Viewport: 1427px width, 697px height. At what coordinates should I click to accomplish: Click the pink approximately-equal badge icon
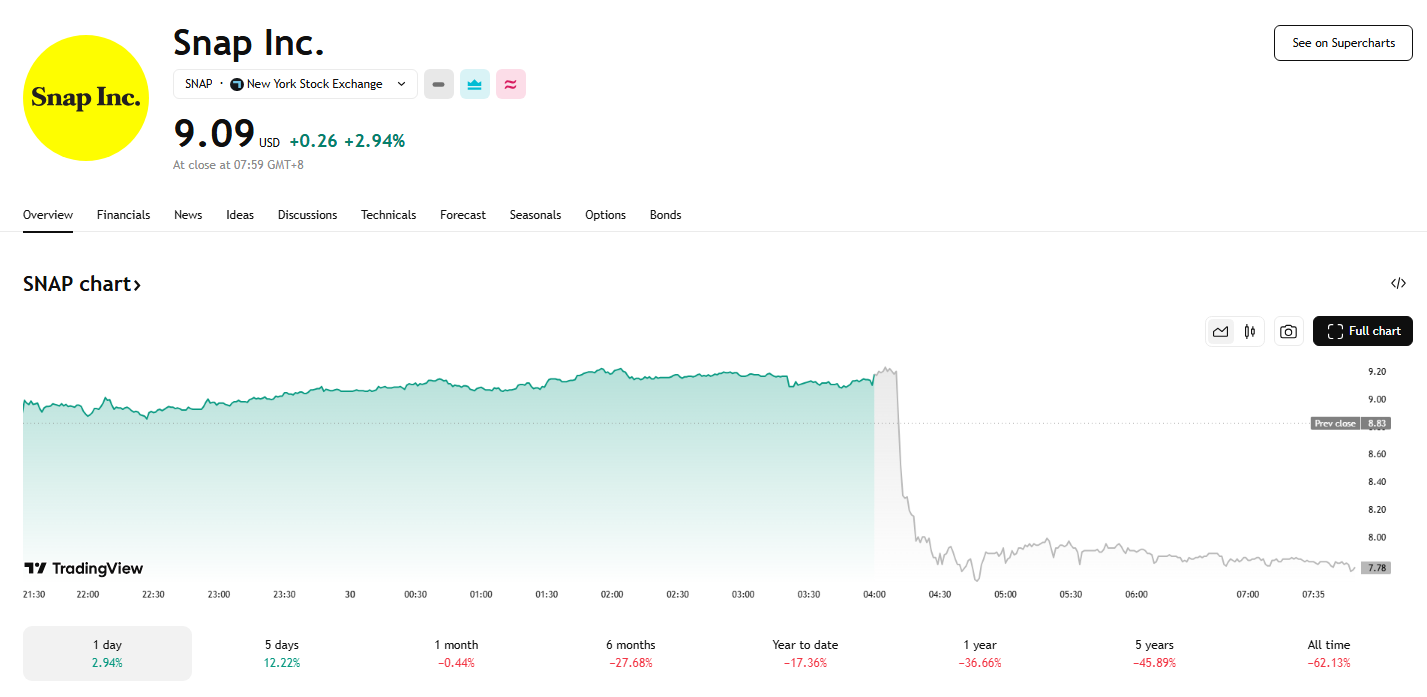pos(510,84)
